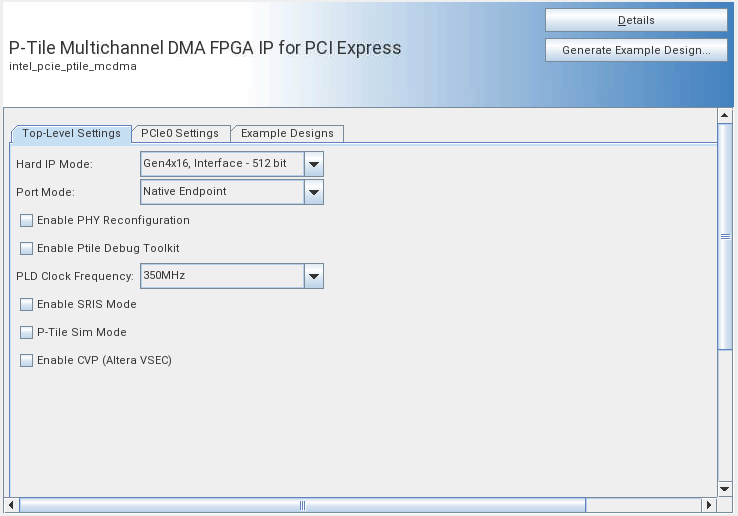Open the Example Designs tab
The image size is (738, 516).
point(289,133)
